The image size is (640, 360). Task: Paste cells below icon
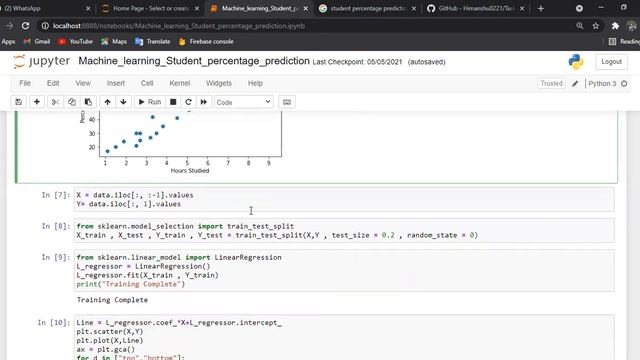[88, 102]
